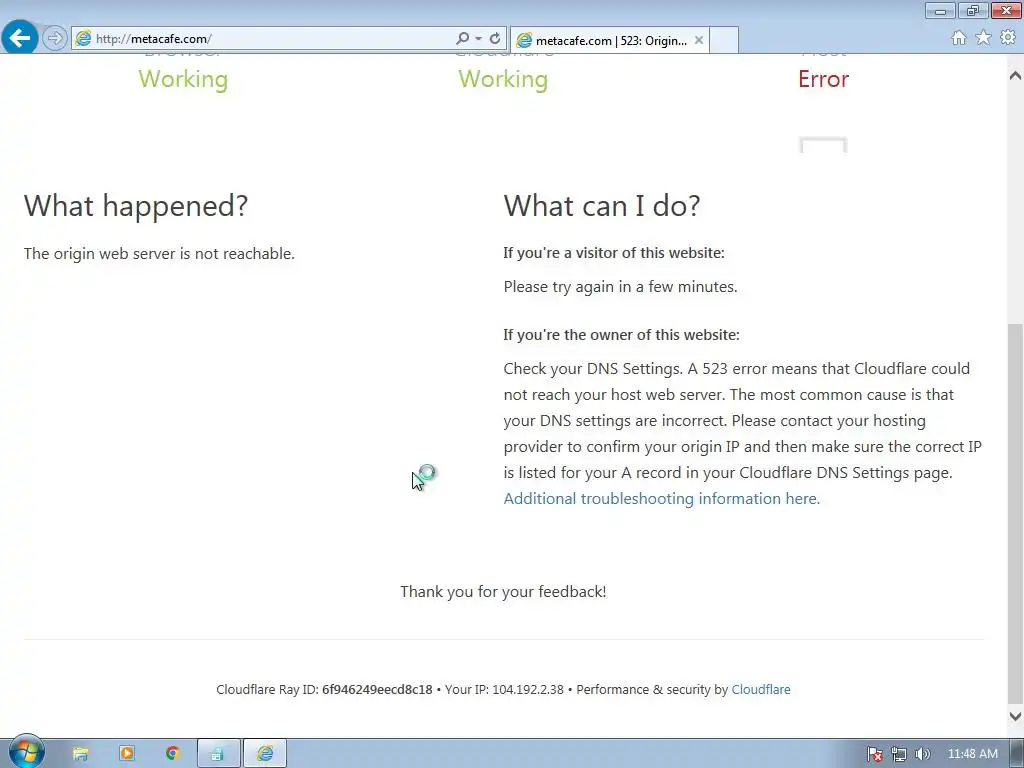1024x768 pixels.
Task: Close the metacafe.com tab
Action: tap(699, 40)
